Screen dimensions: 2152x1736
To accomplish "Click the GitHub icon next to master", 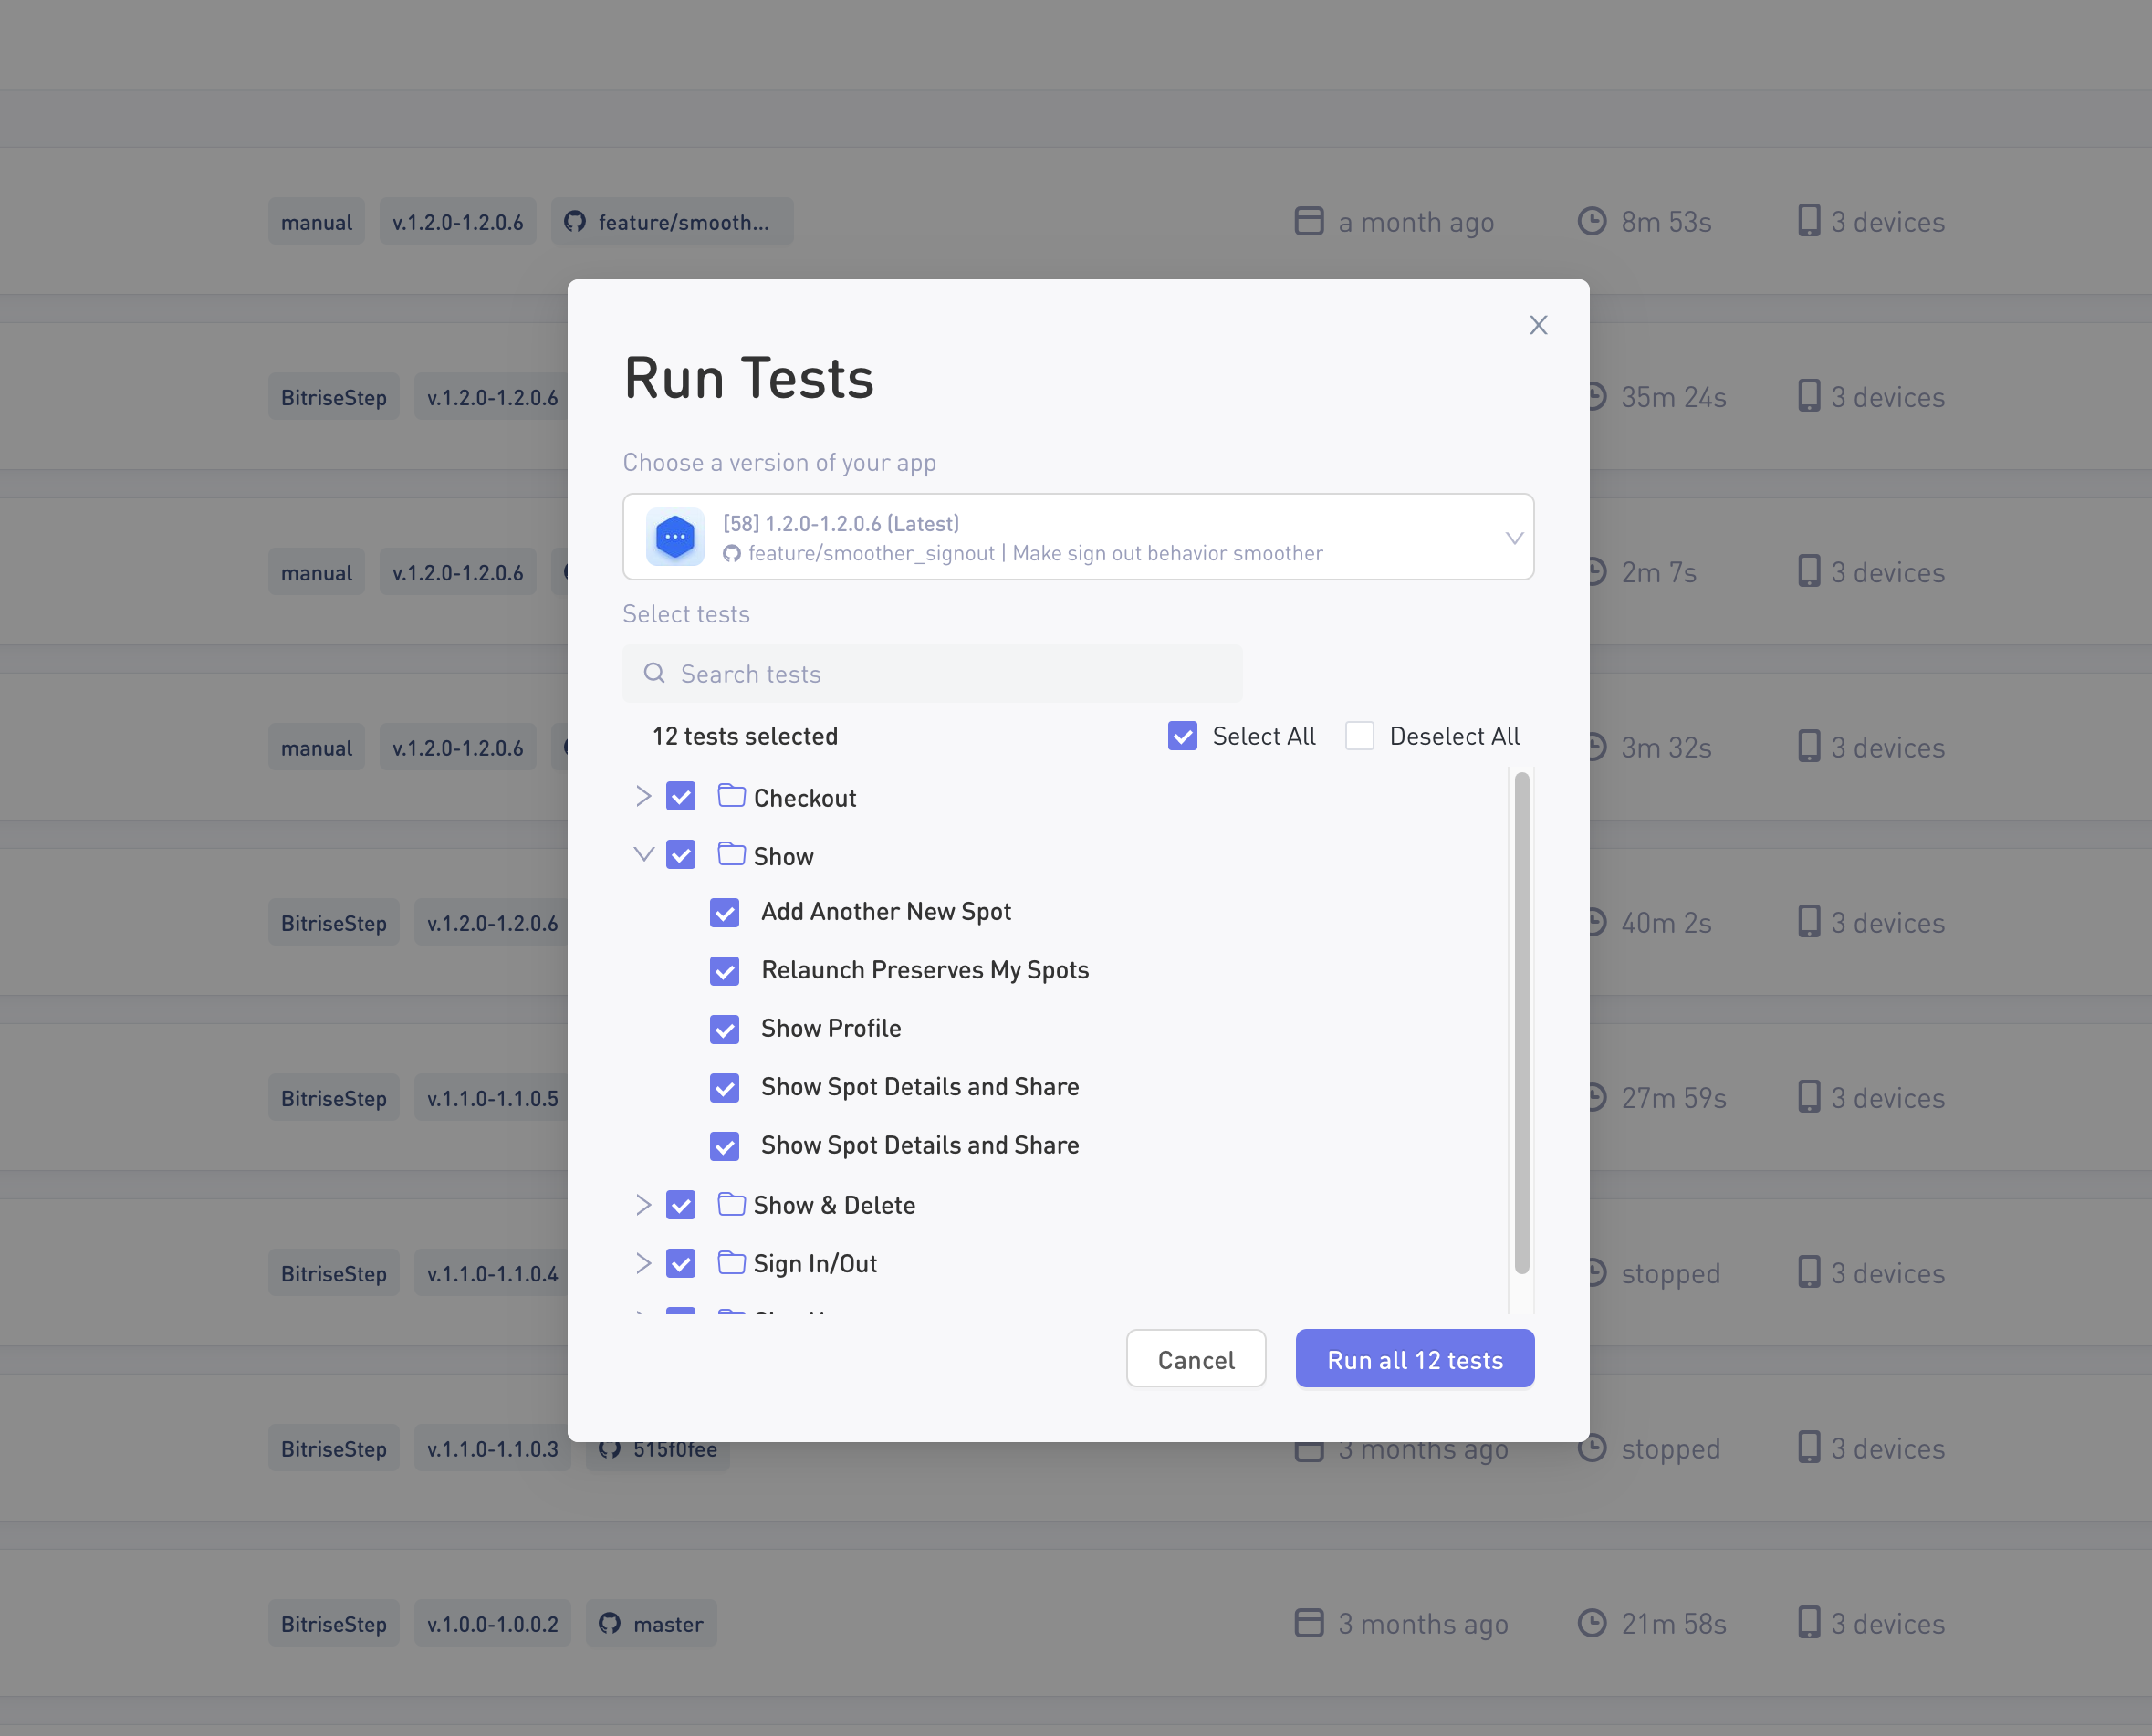I will [x=609, y=1623].
